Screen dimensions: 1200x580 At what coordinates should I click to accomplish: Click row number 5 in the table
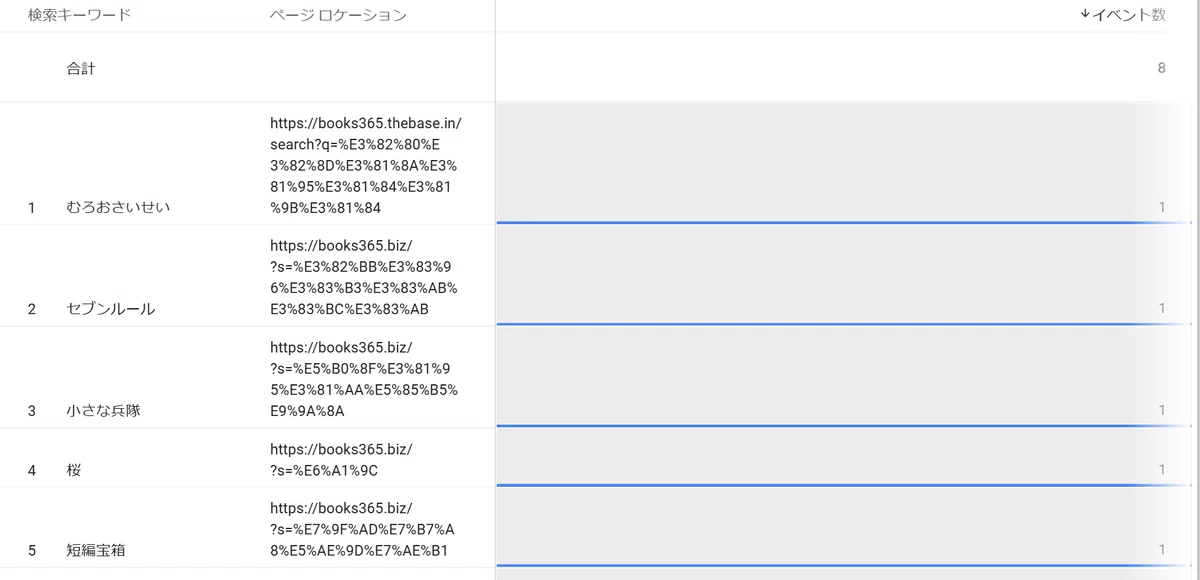[31, 550]
